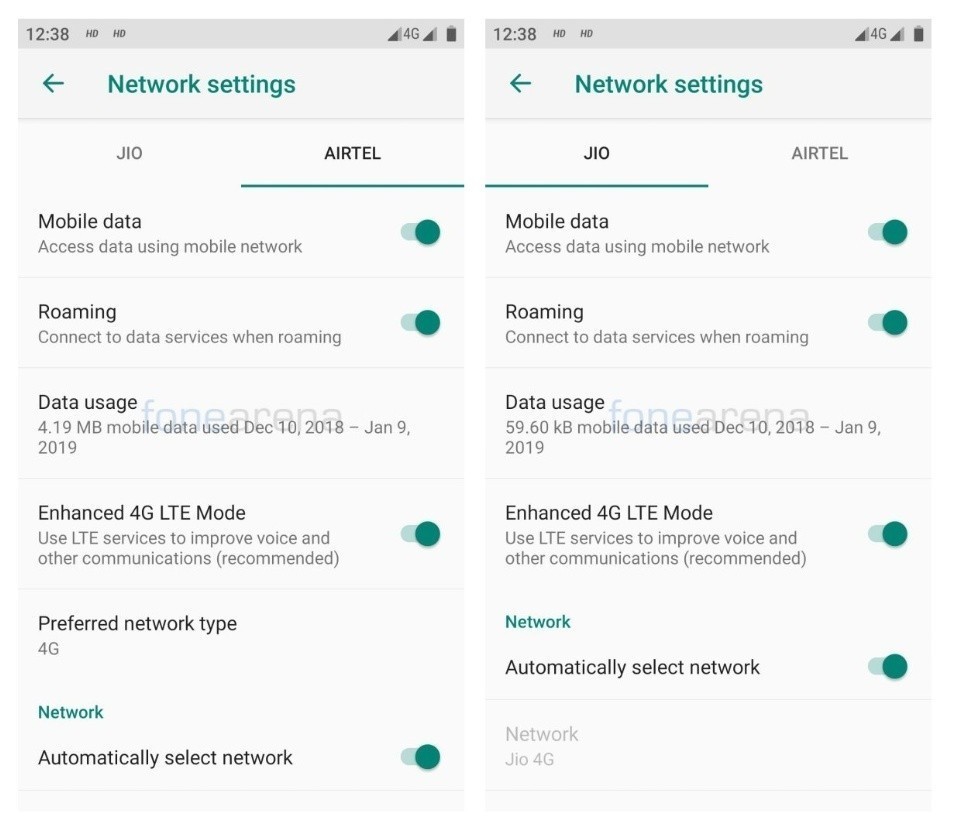Tap Network Jio 4G entry

point(708,746)
